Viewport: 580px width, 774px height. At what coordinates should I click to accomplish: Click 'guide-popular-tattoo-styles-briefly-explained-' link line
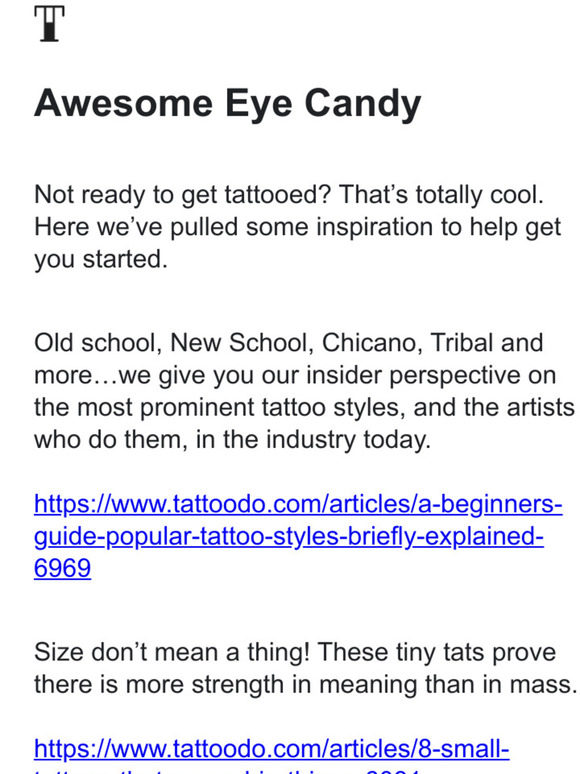(289, 536)
